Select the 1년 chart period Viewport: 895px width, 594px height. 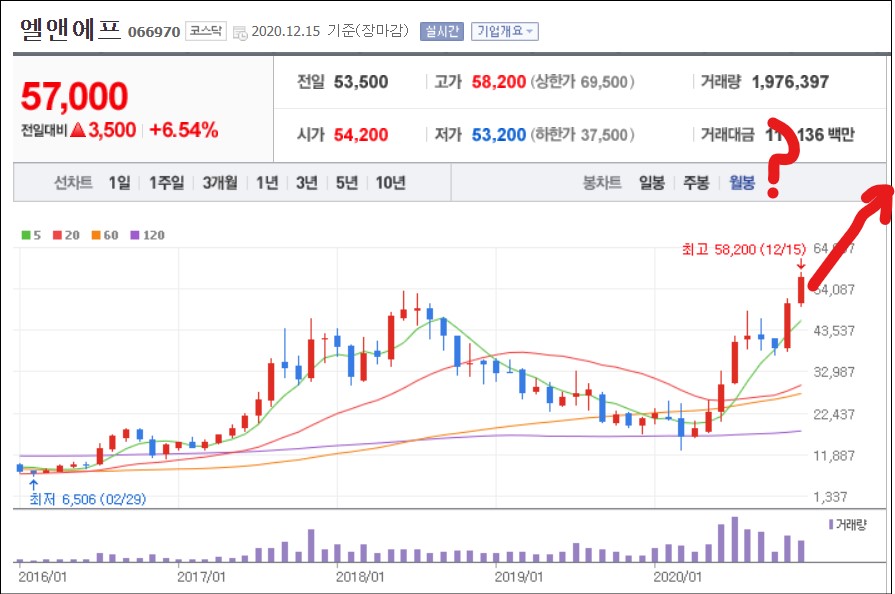coord(267,183)
